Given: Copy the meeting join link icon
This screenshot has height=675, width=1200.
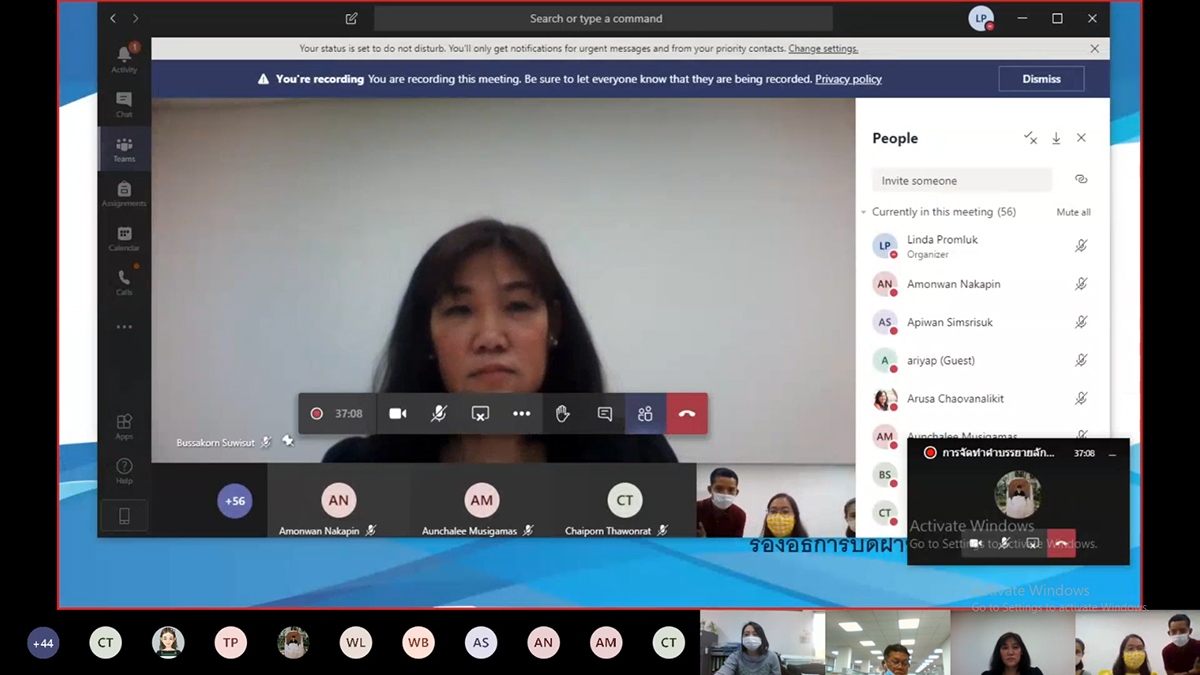Looking at the screenshot, I should 1081,180.
